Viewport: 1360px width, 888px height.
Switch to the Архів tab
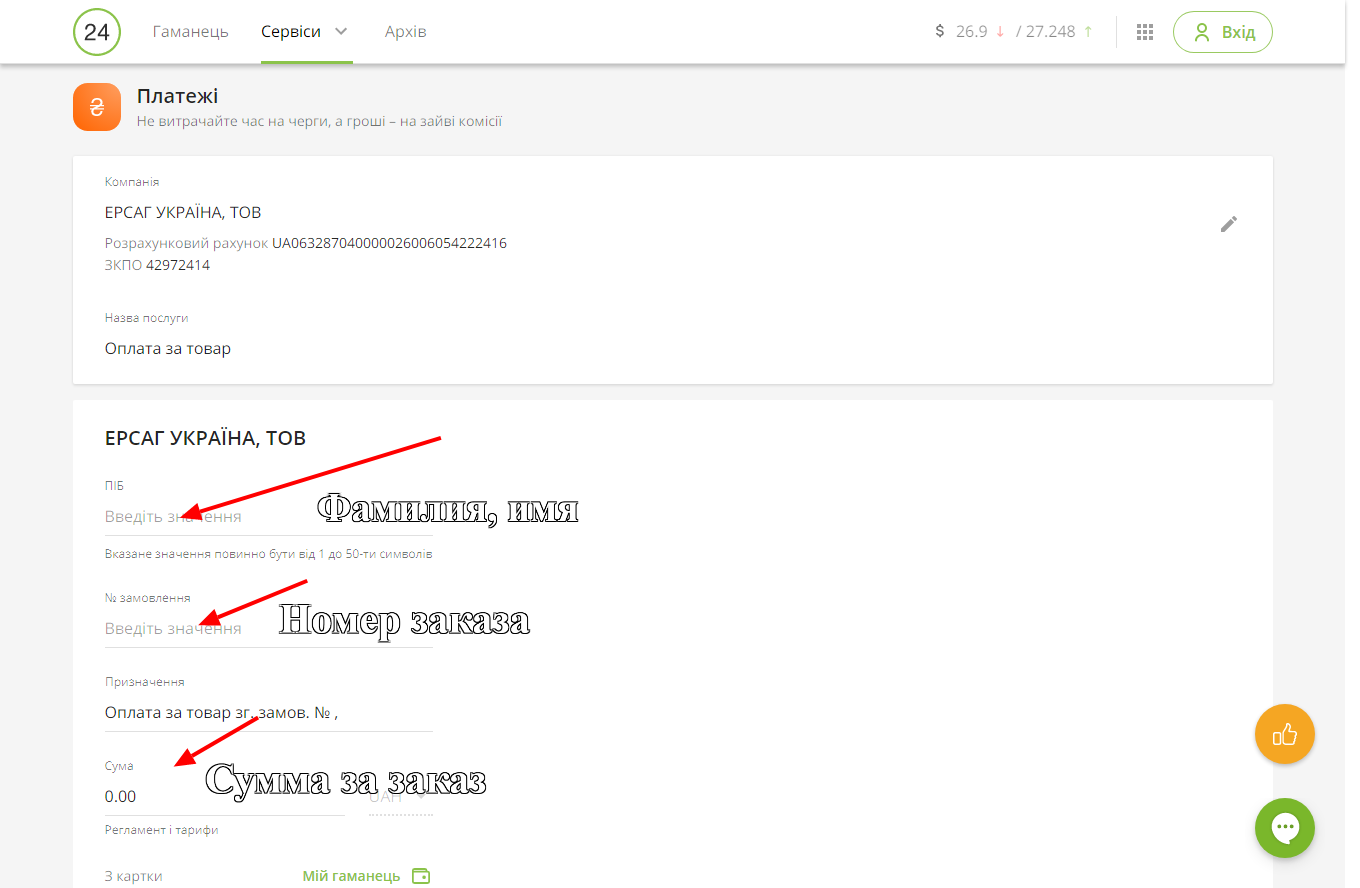tap(406, 32)
